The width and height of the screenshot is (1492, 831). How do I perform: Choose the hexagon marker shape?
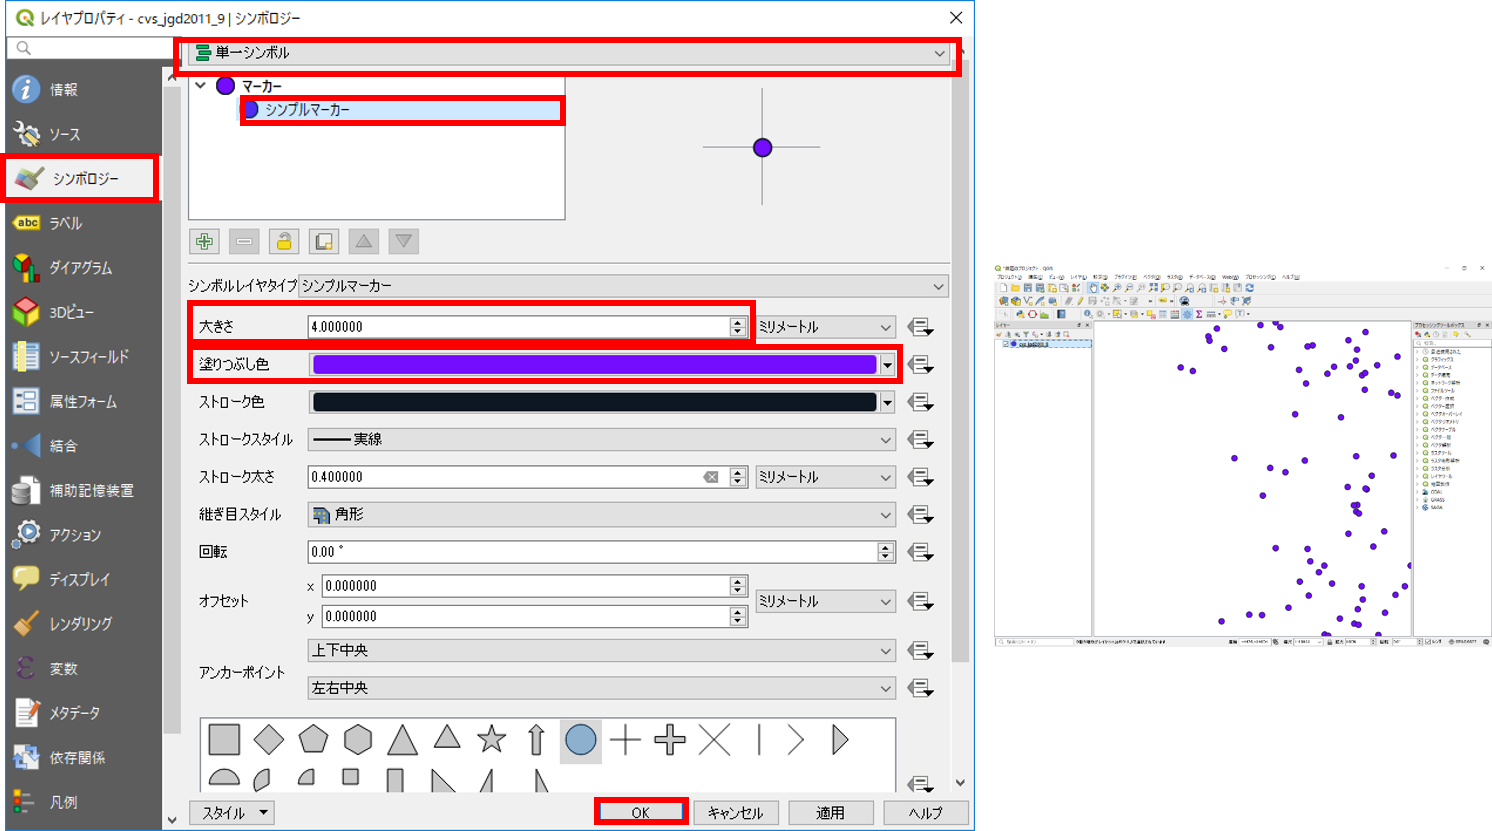tap(358, 740)
